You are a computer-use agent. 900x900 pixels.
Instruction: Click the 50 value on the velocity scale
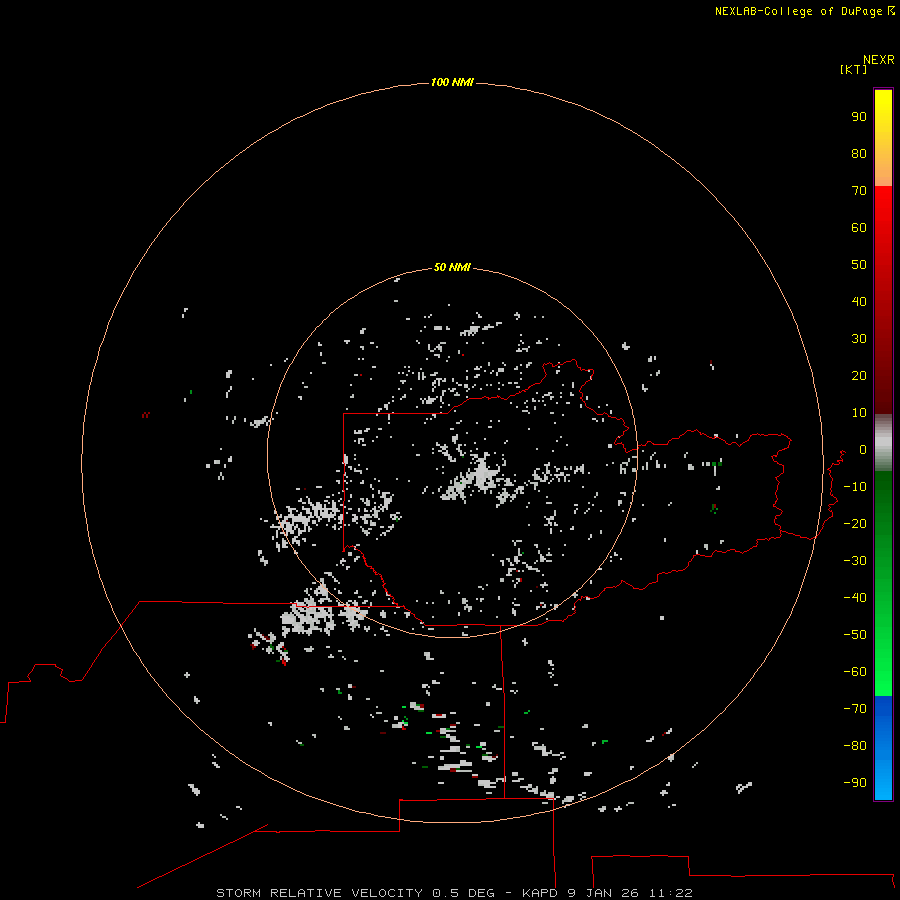[x=859, y=265]
